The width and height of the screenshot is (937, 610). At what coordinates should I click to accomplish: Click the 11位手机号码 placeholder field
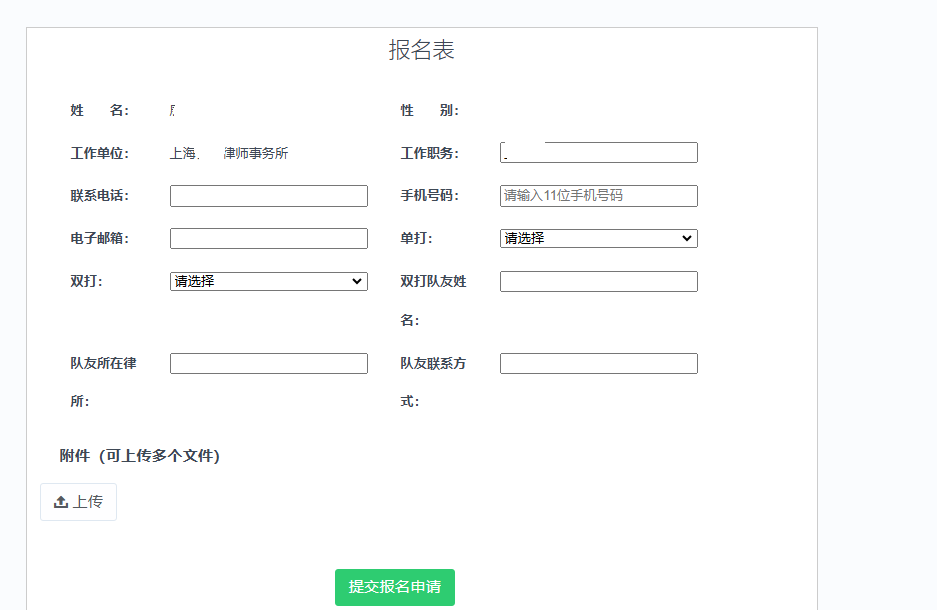(598, 196)
